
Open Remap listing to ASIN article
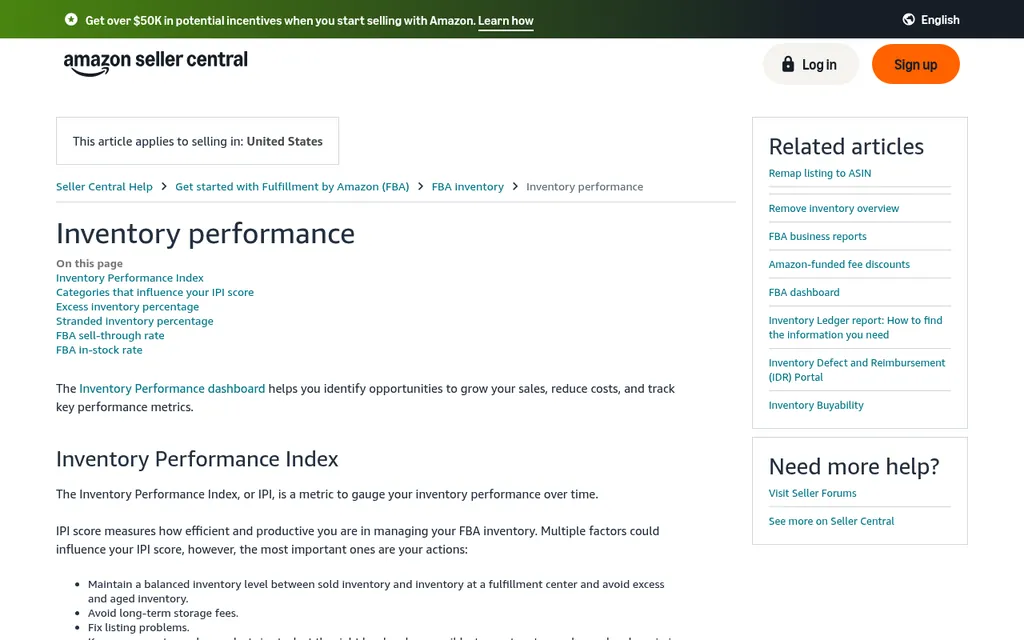tap(820, 173)
